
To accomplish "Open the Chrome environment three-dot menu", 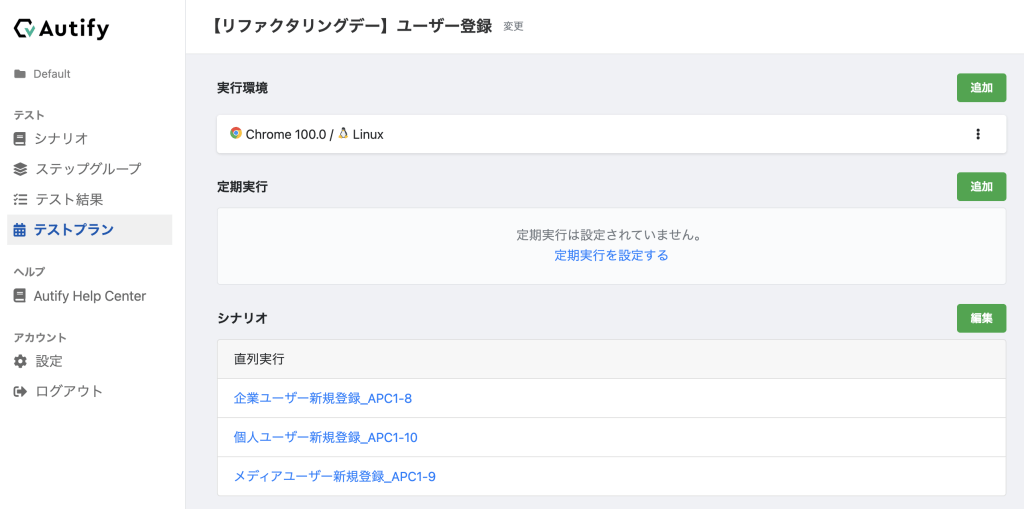I will 977,134.
